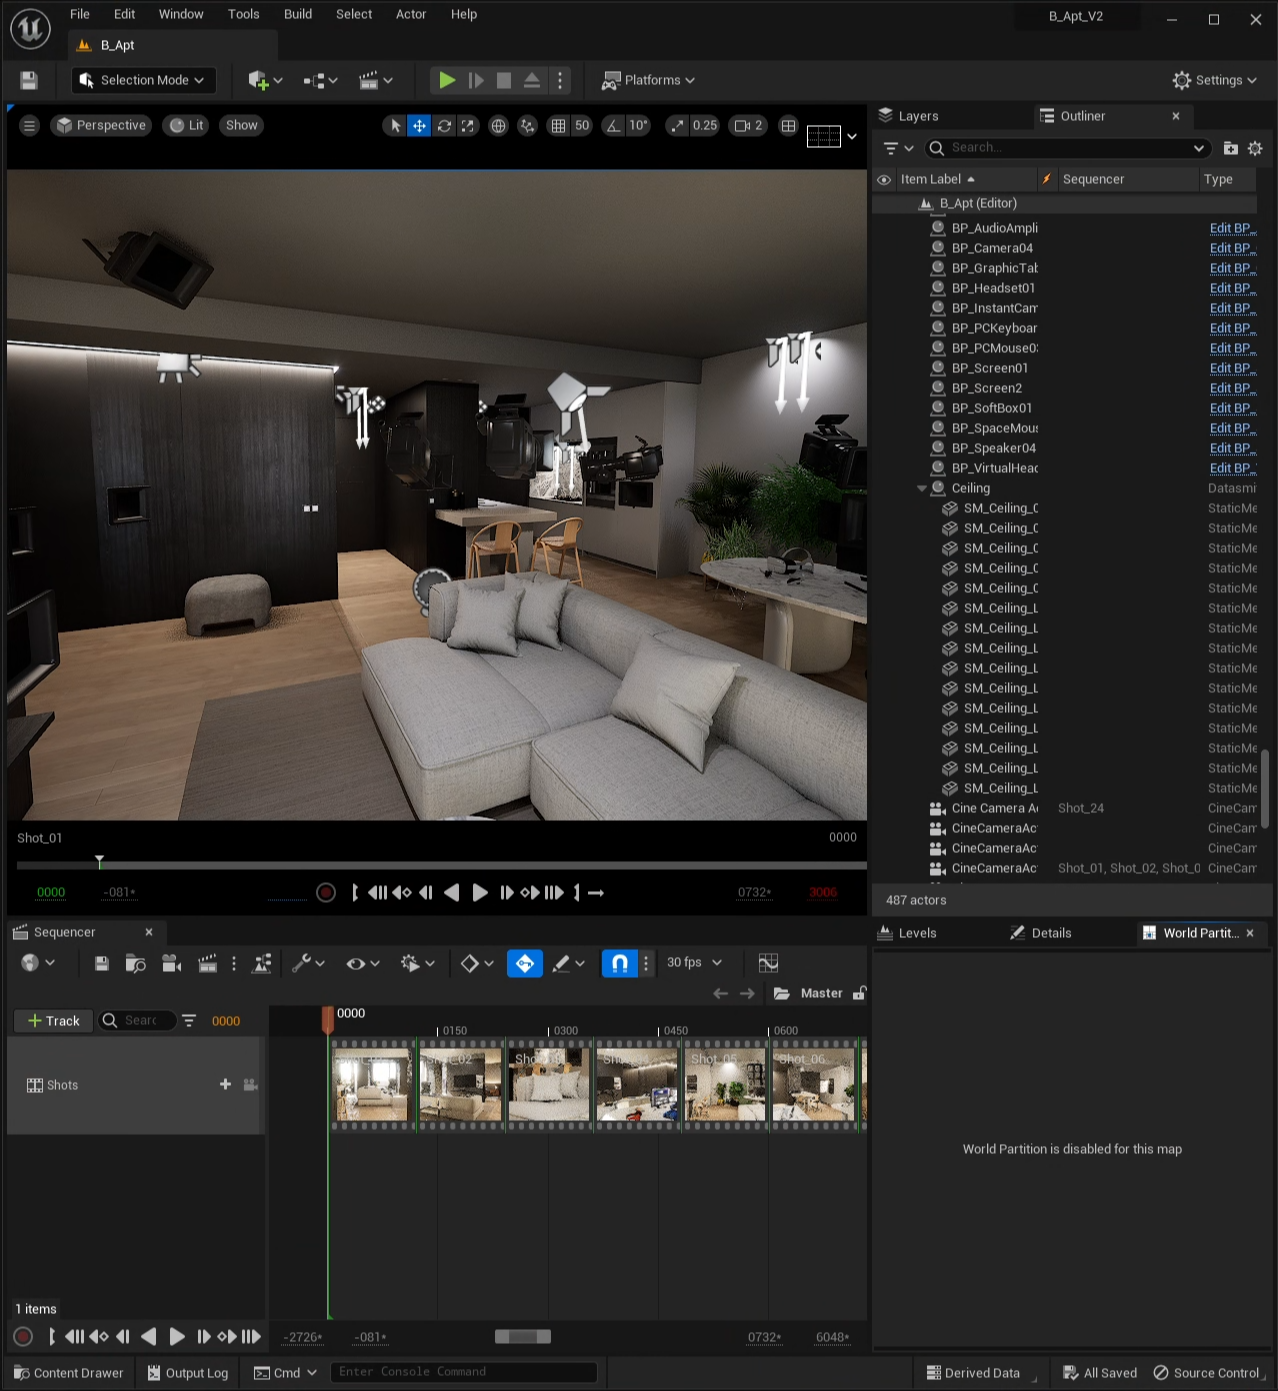The image size is (1278, 1391).
Task: Click the Show button in viewport
Action: click(x=241, y=126)
